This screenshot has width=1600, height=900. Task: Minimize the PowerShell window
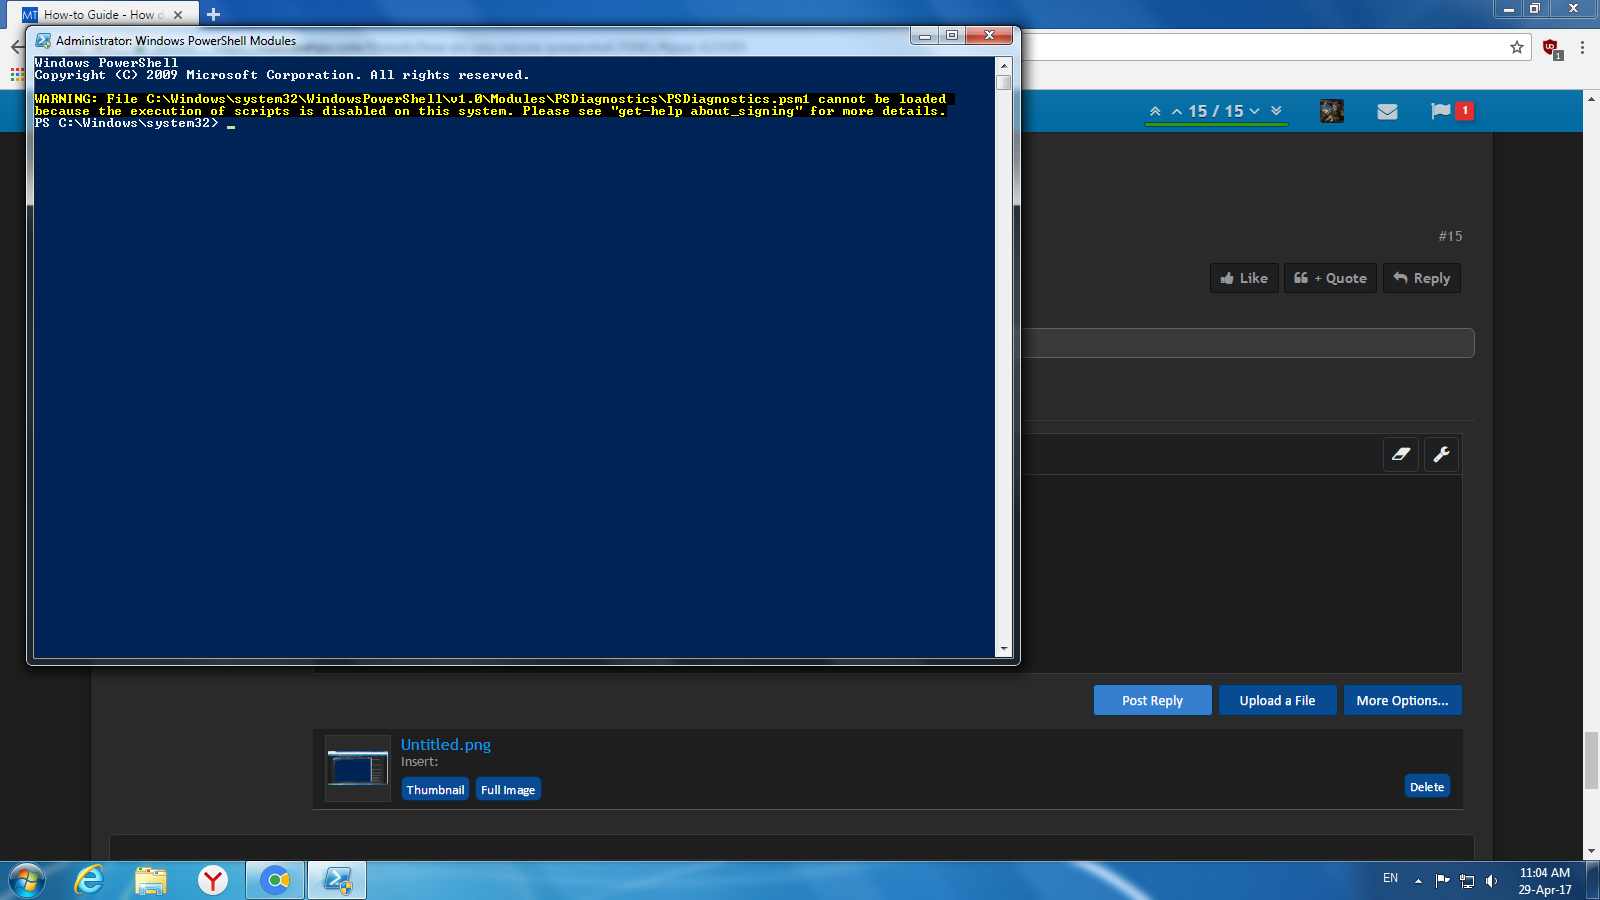click(x=924, y=36)
